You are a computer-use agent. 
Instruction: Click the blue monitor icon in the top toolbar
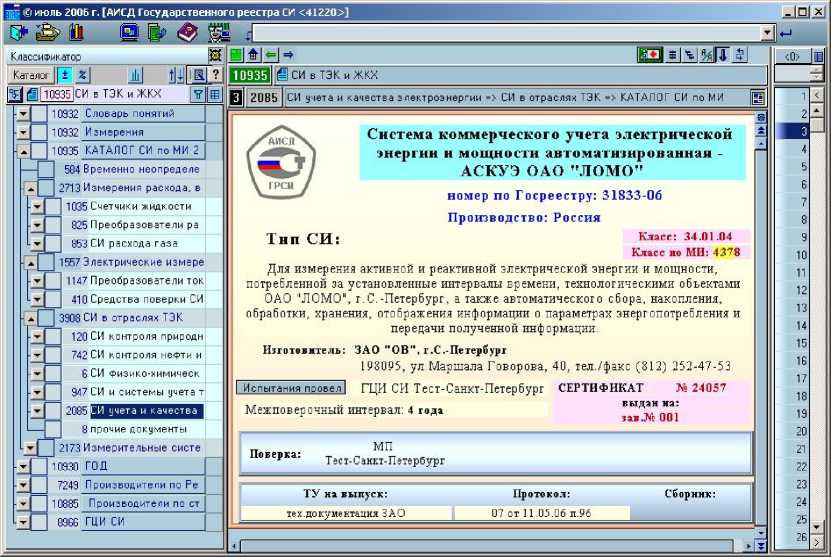pos(129,32)
